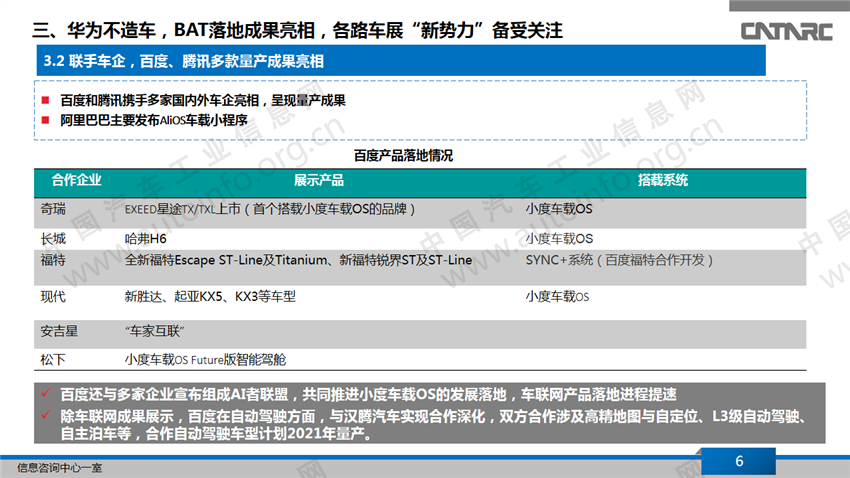Click the 展示产品 column header
The width and height of the screenshot is (850, 478).
click(319, 180)
